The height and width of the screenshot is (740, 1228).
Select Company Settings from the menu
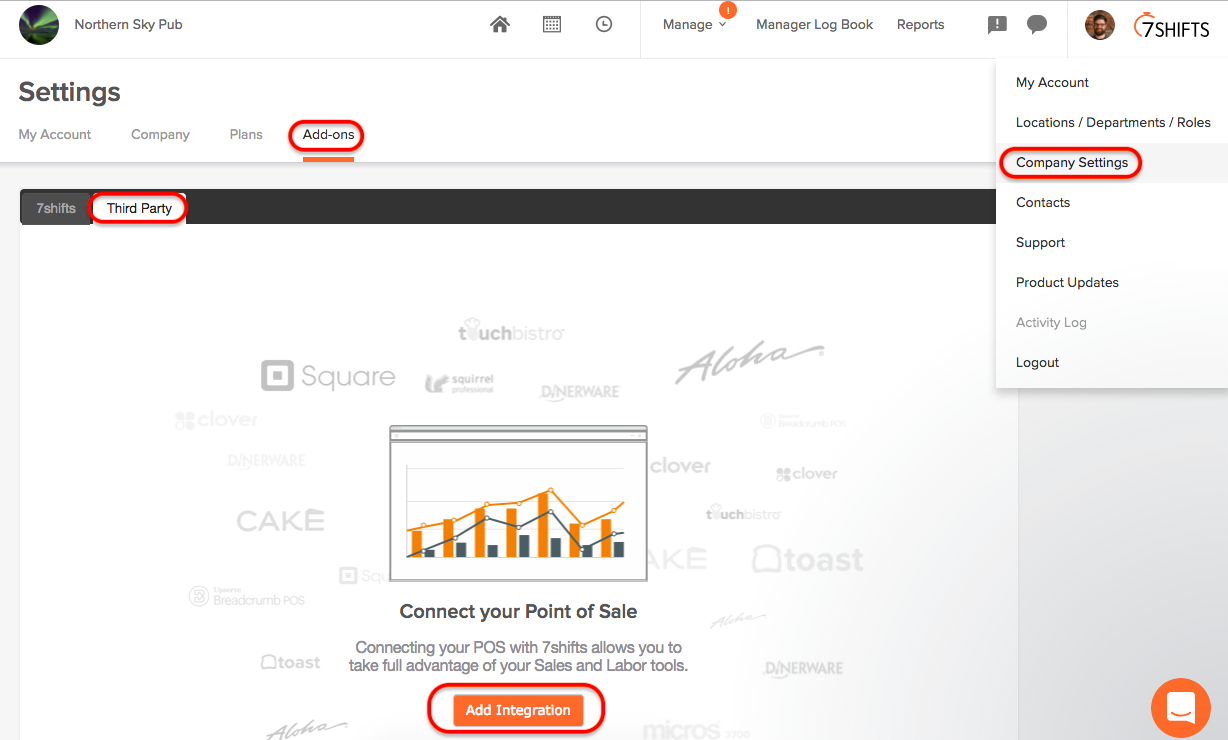tap(1070, 162)
